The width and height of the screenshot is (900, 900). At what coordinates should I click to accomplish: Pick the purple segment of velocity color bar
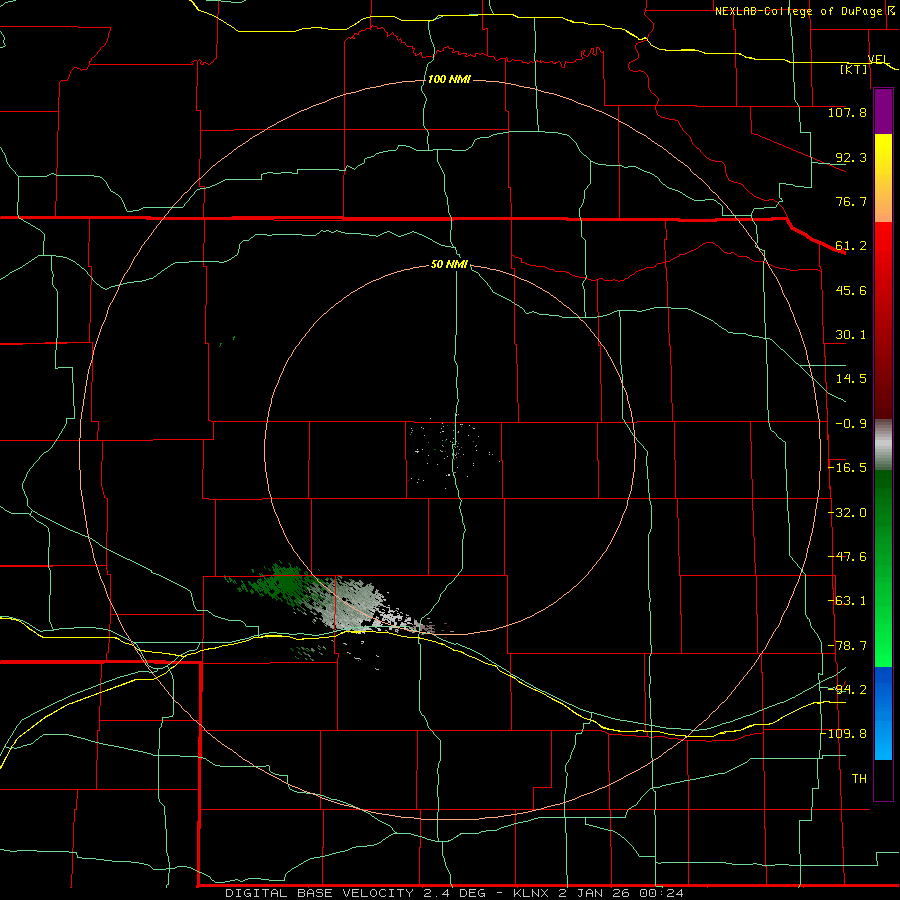click(x=883, y=111)
